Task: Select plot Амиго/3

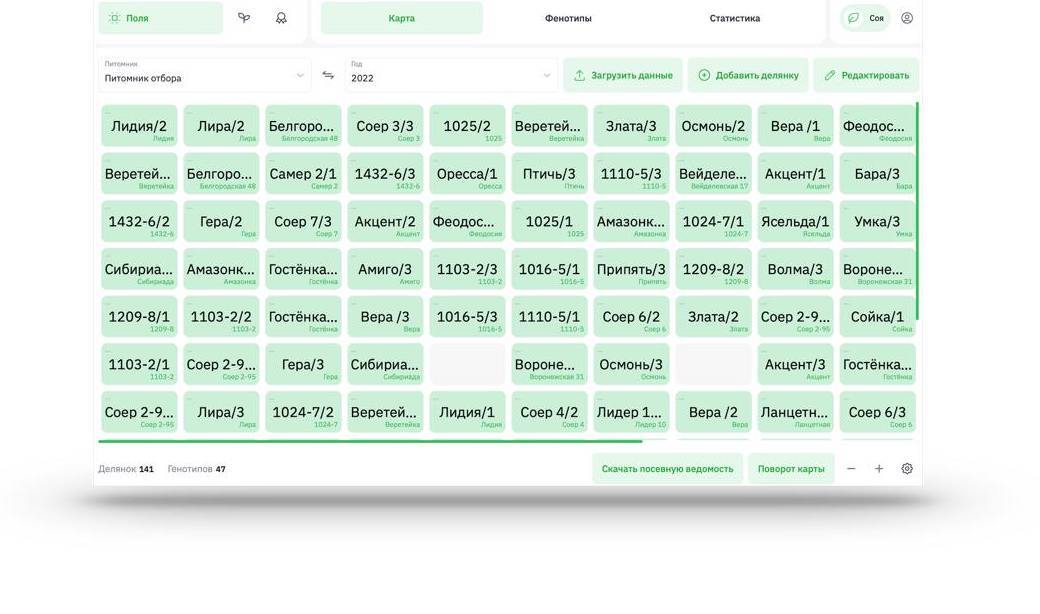Action: [385, 269]
